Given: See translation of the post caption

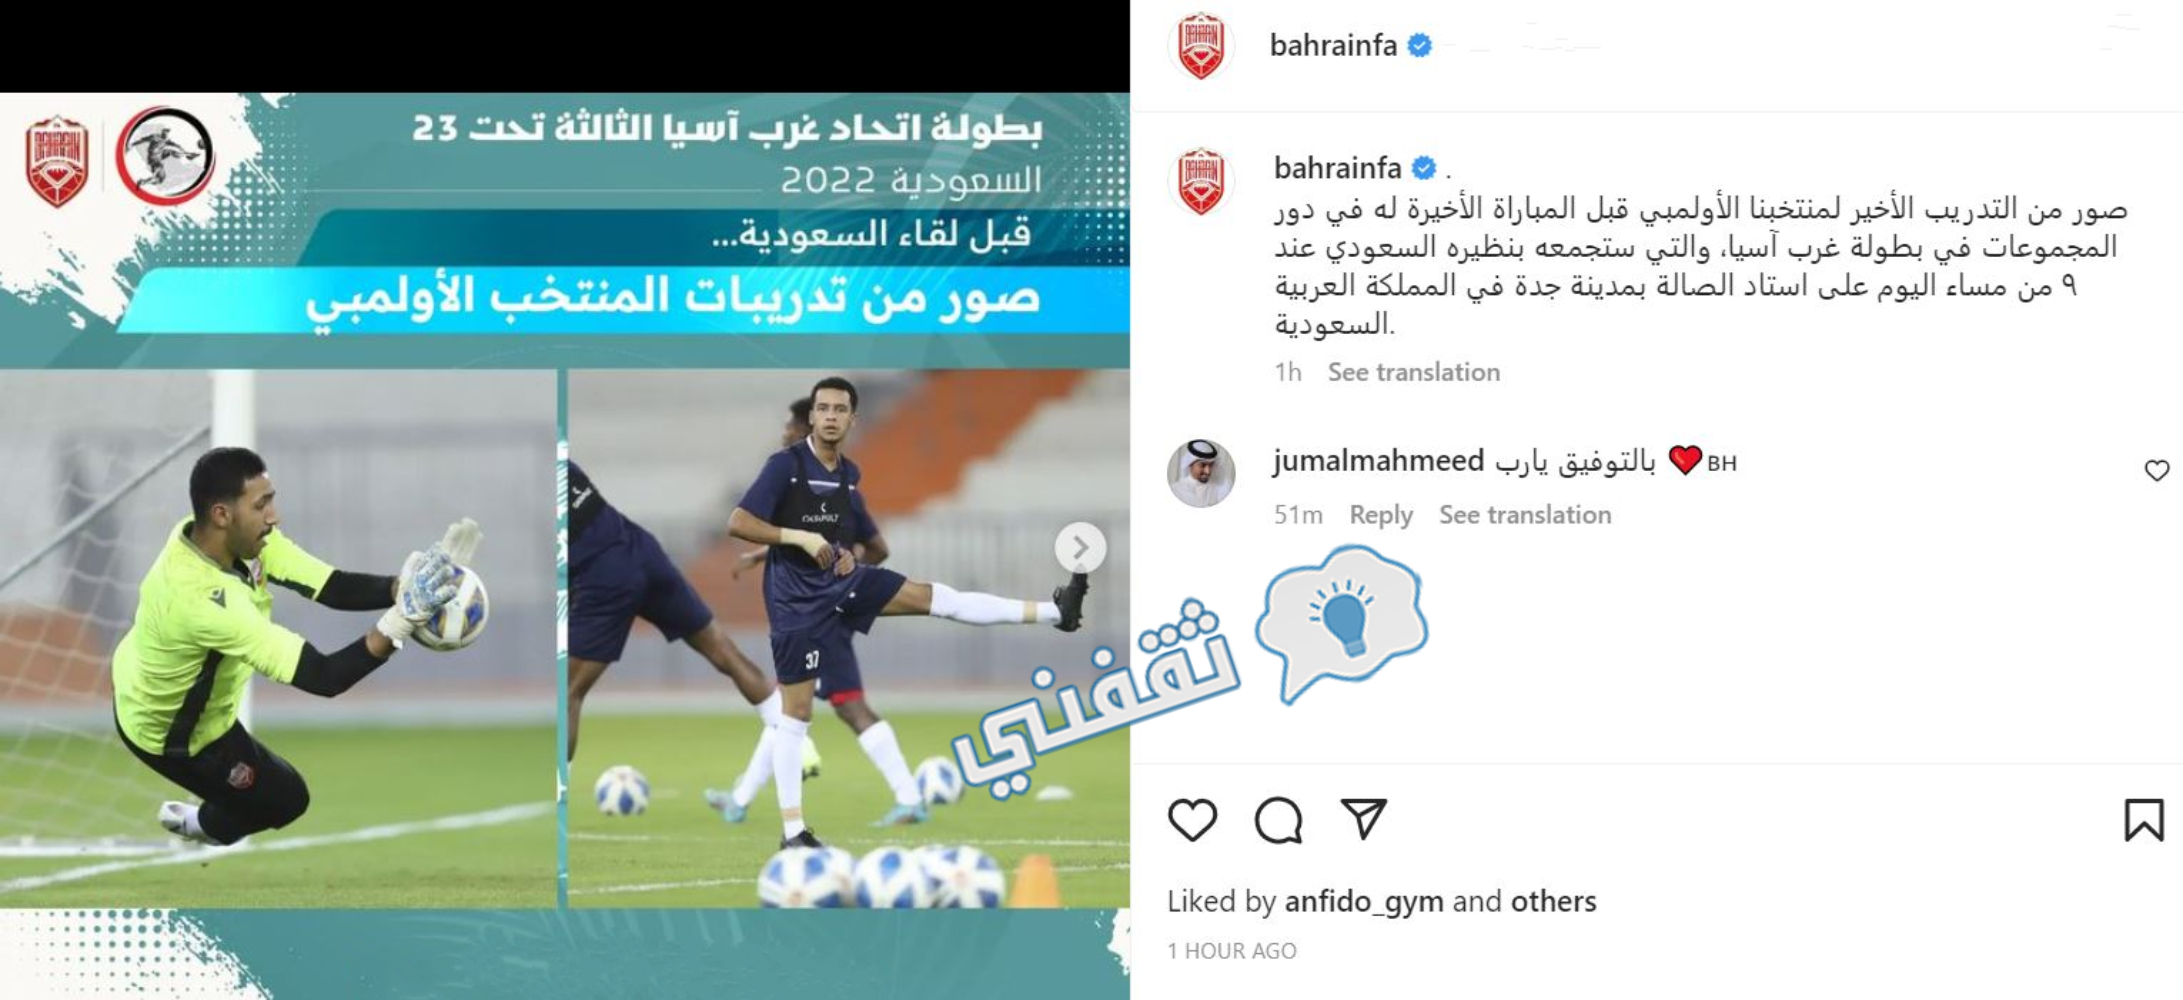Looking at the screenshot, I should [1413, 372].
